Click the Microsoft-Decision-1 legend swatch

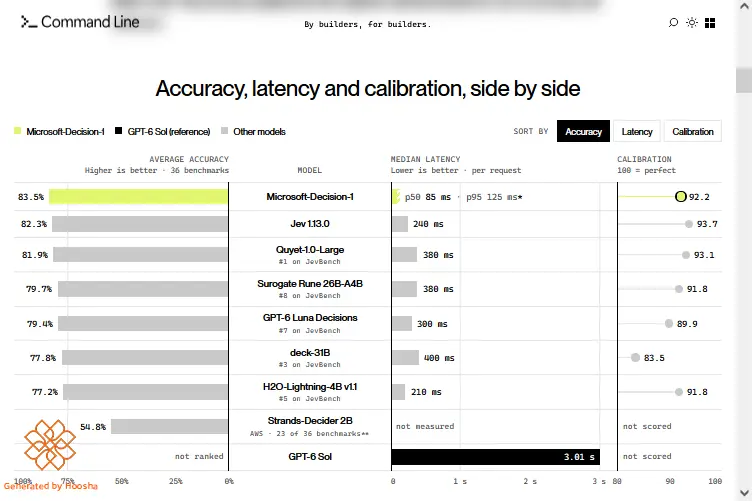18,131
